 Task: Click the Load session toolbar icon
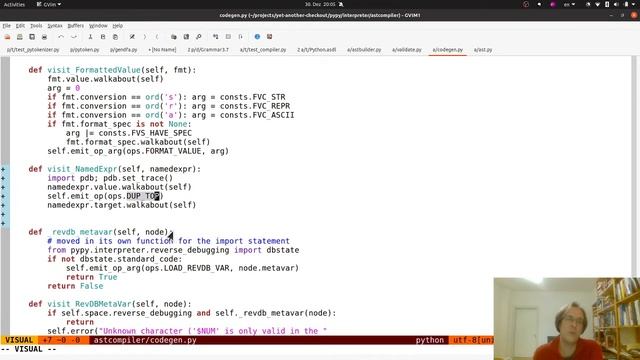174,37
